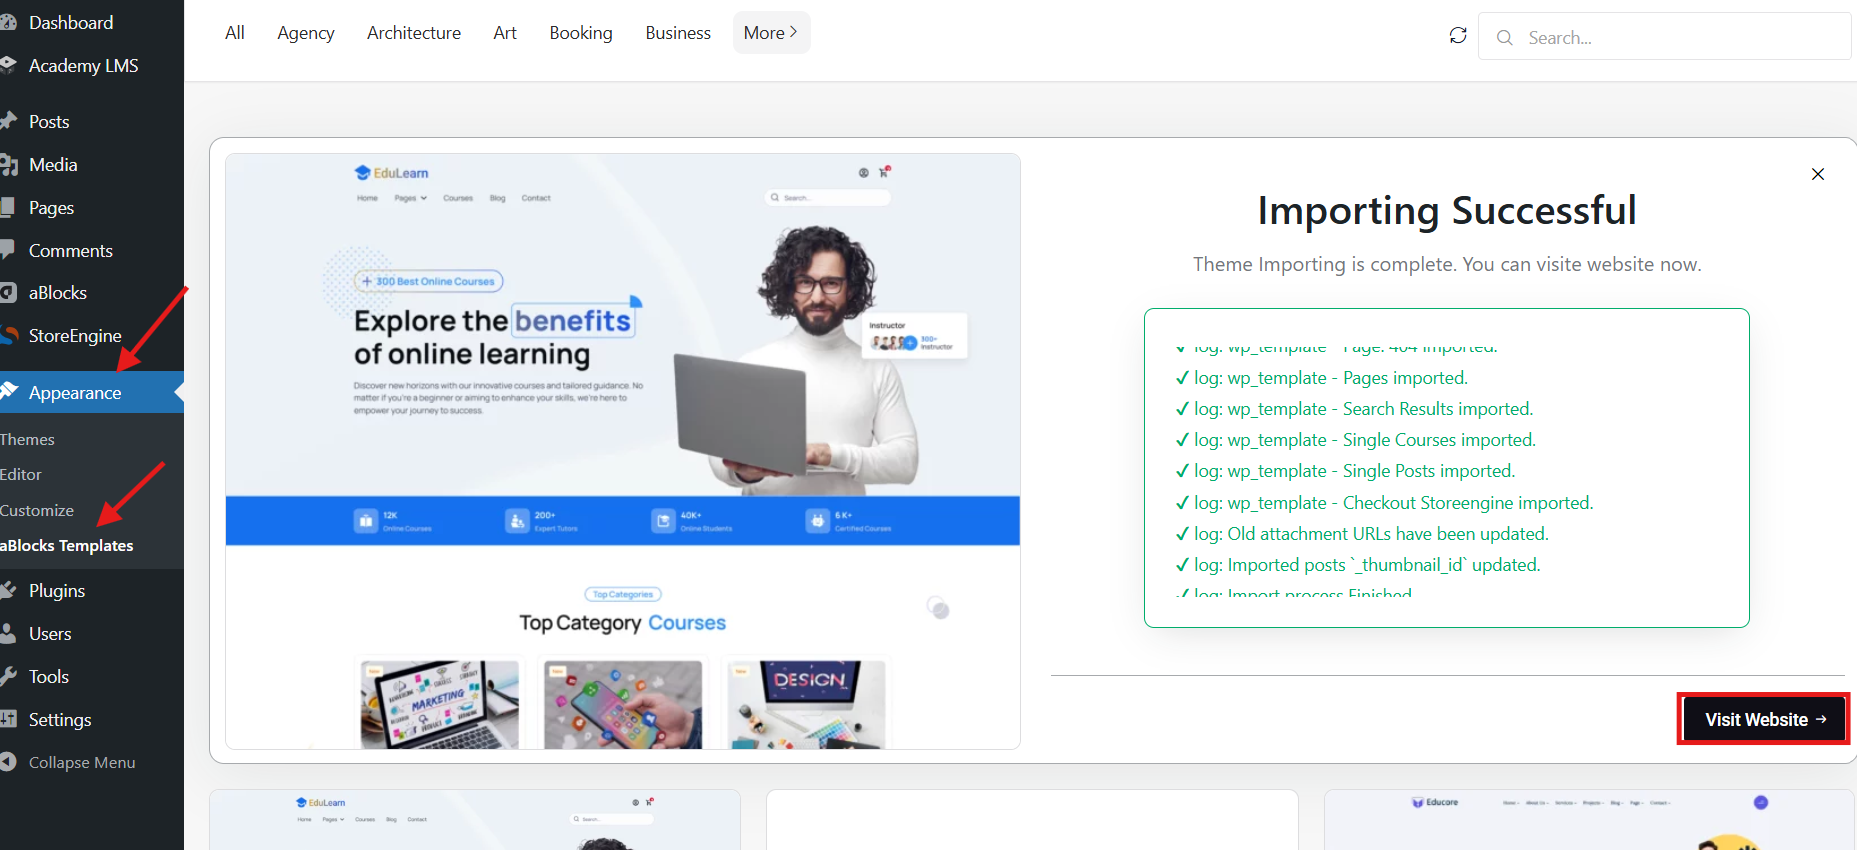Select the Architecture category tab

[x=414, y=33]
